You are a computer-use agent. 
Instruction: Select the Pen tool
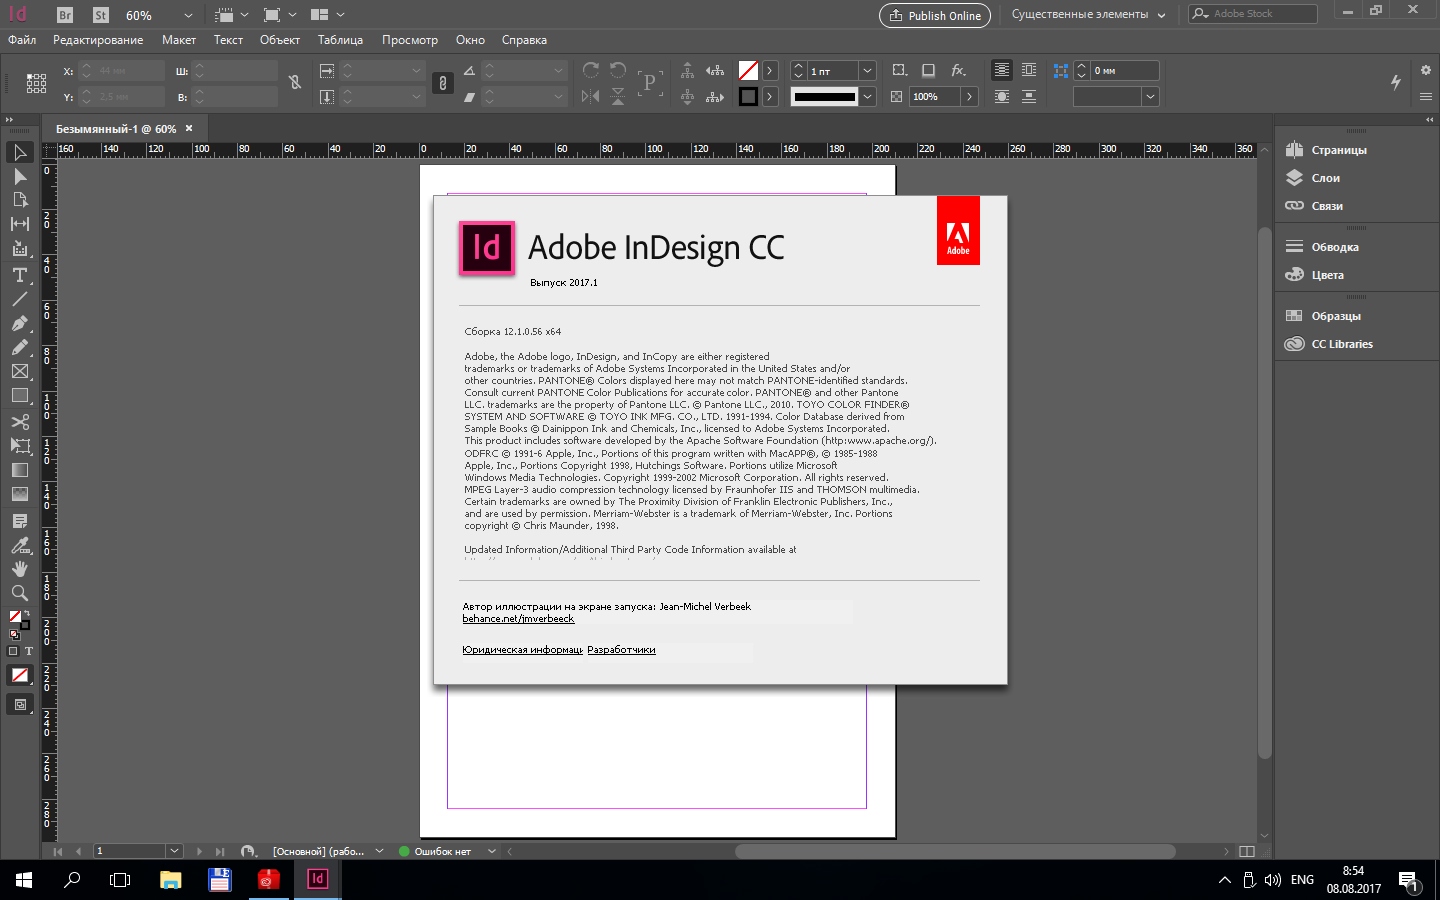pyautogui.click(x=19, y=323)
